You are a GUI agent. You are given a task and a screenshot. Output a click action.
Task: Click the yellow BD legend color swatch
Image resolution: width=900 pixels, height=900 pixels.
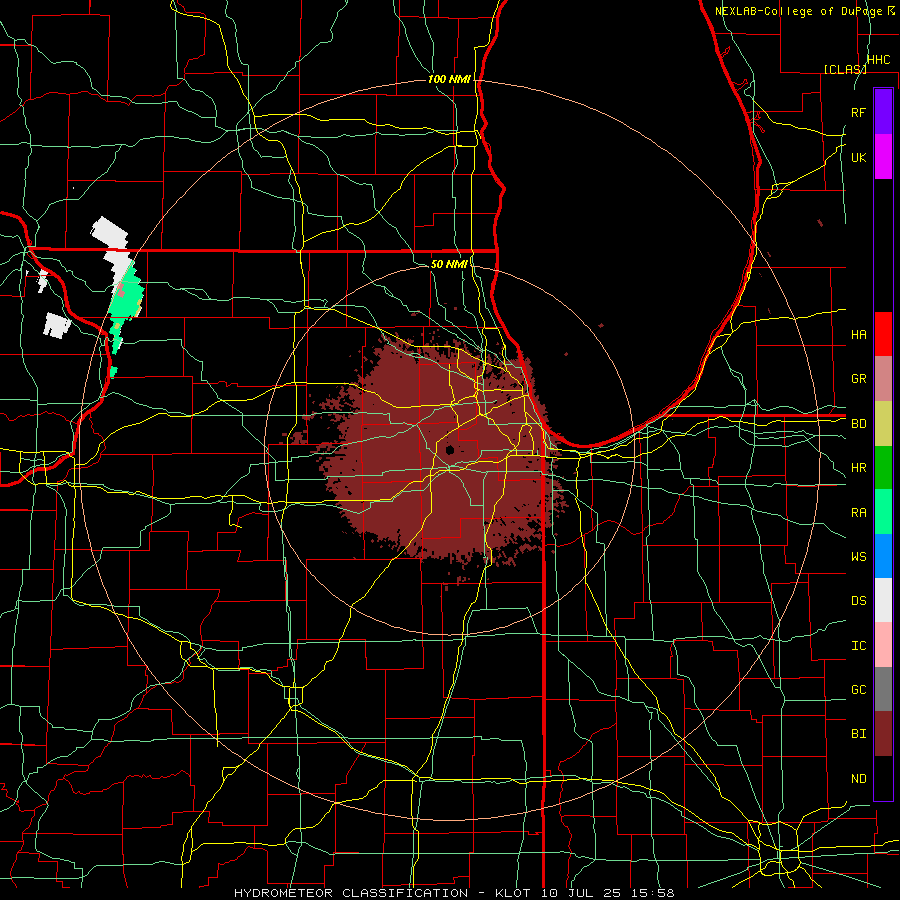(x=883, y=424)
